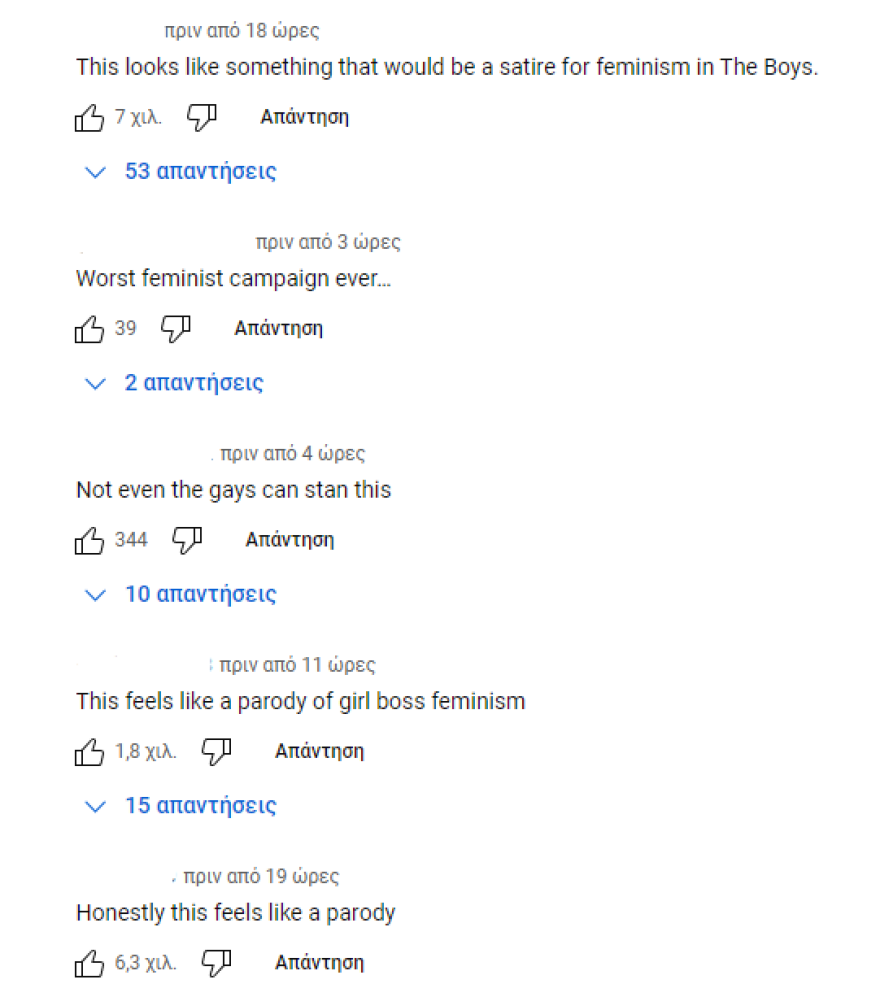
Task: Reply to The Boys satire comment
Action: 304,117
